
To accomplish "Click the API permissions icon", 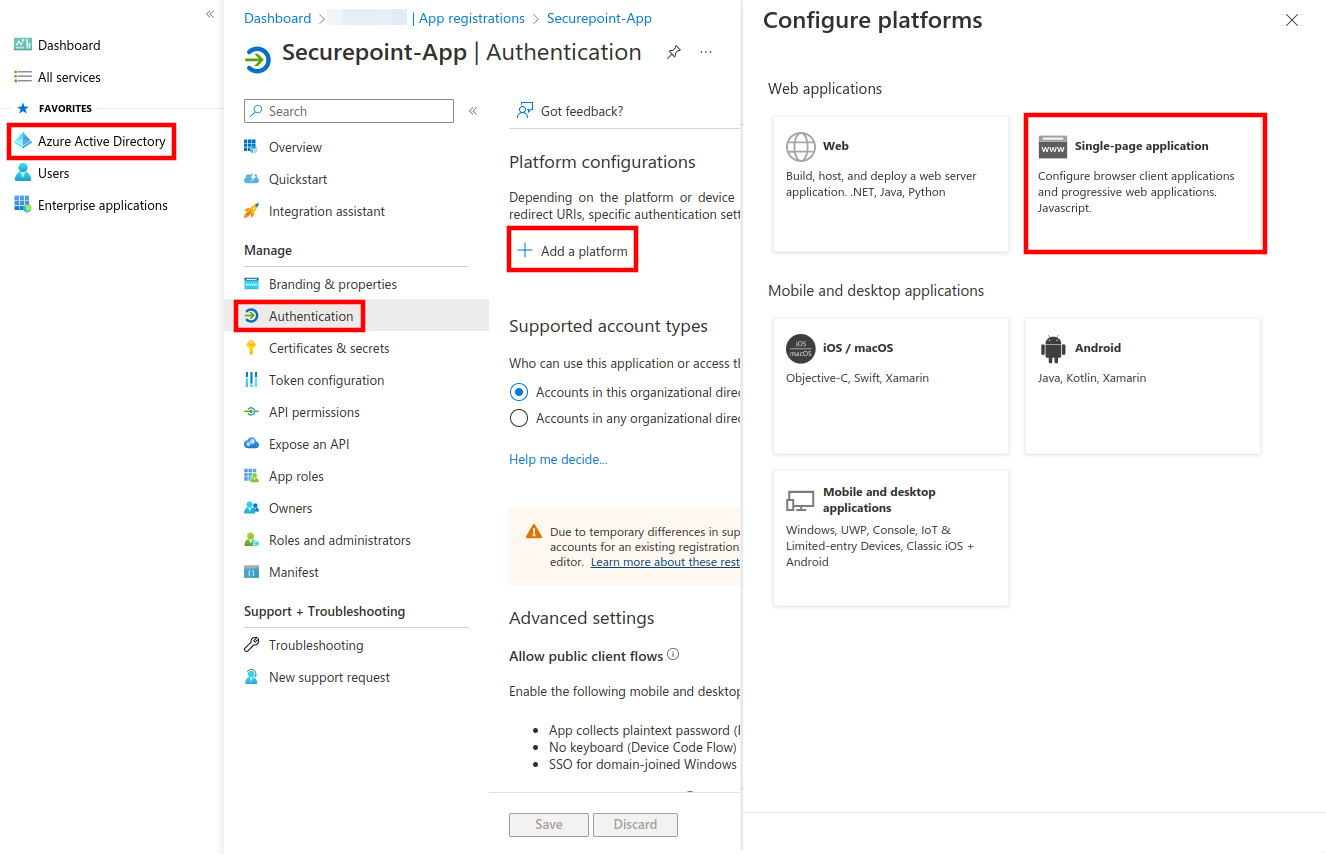I will [x=251, y=412].
